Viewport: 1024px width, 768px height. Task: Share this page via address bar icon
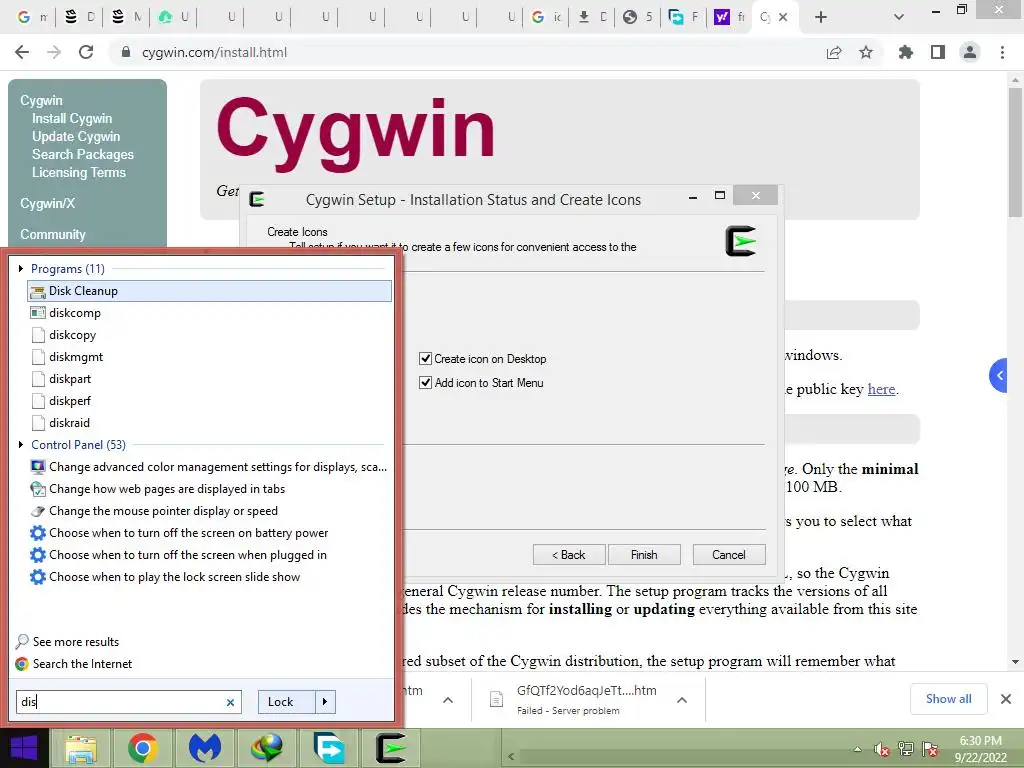pyautogui.click(x=834, y=52)
